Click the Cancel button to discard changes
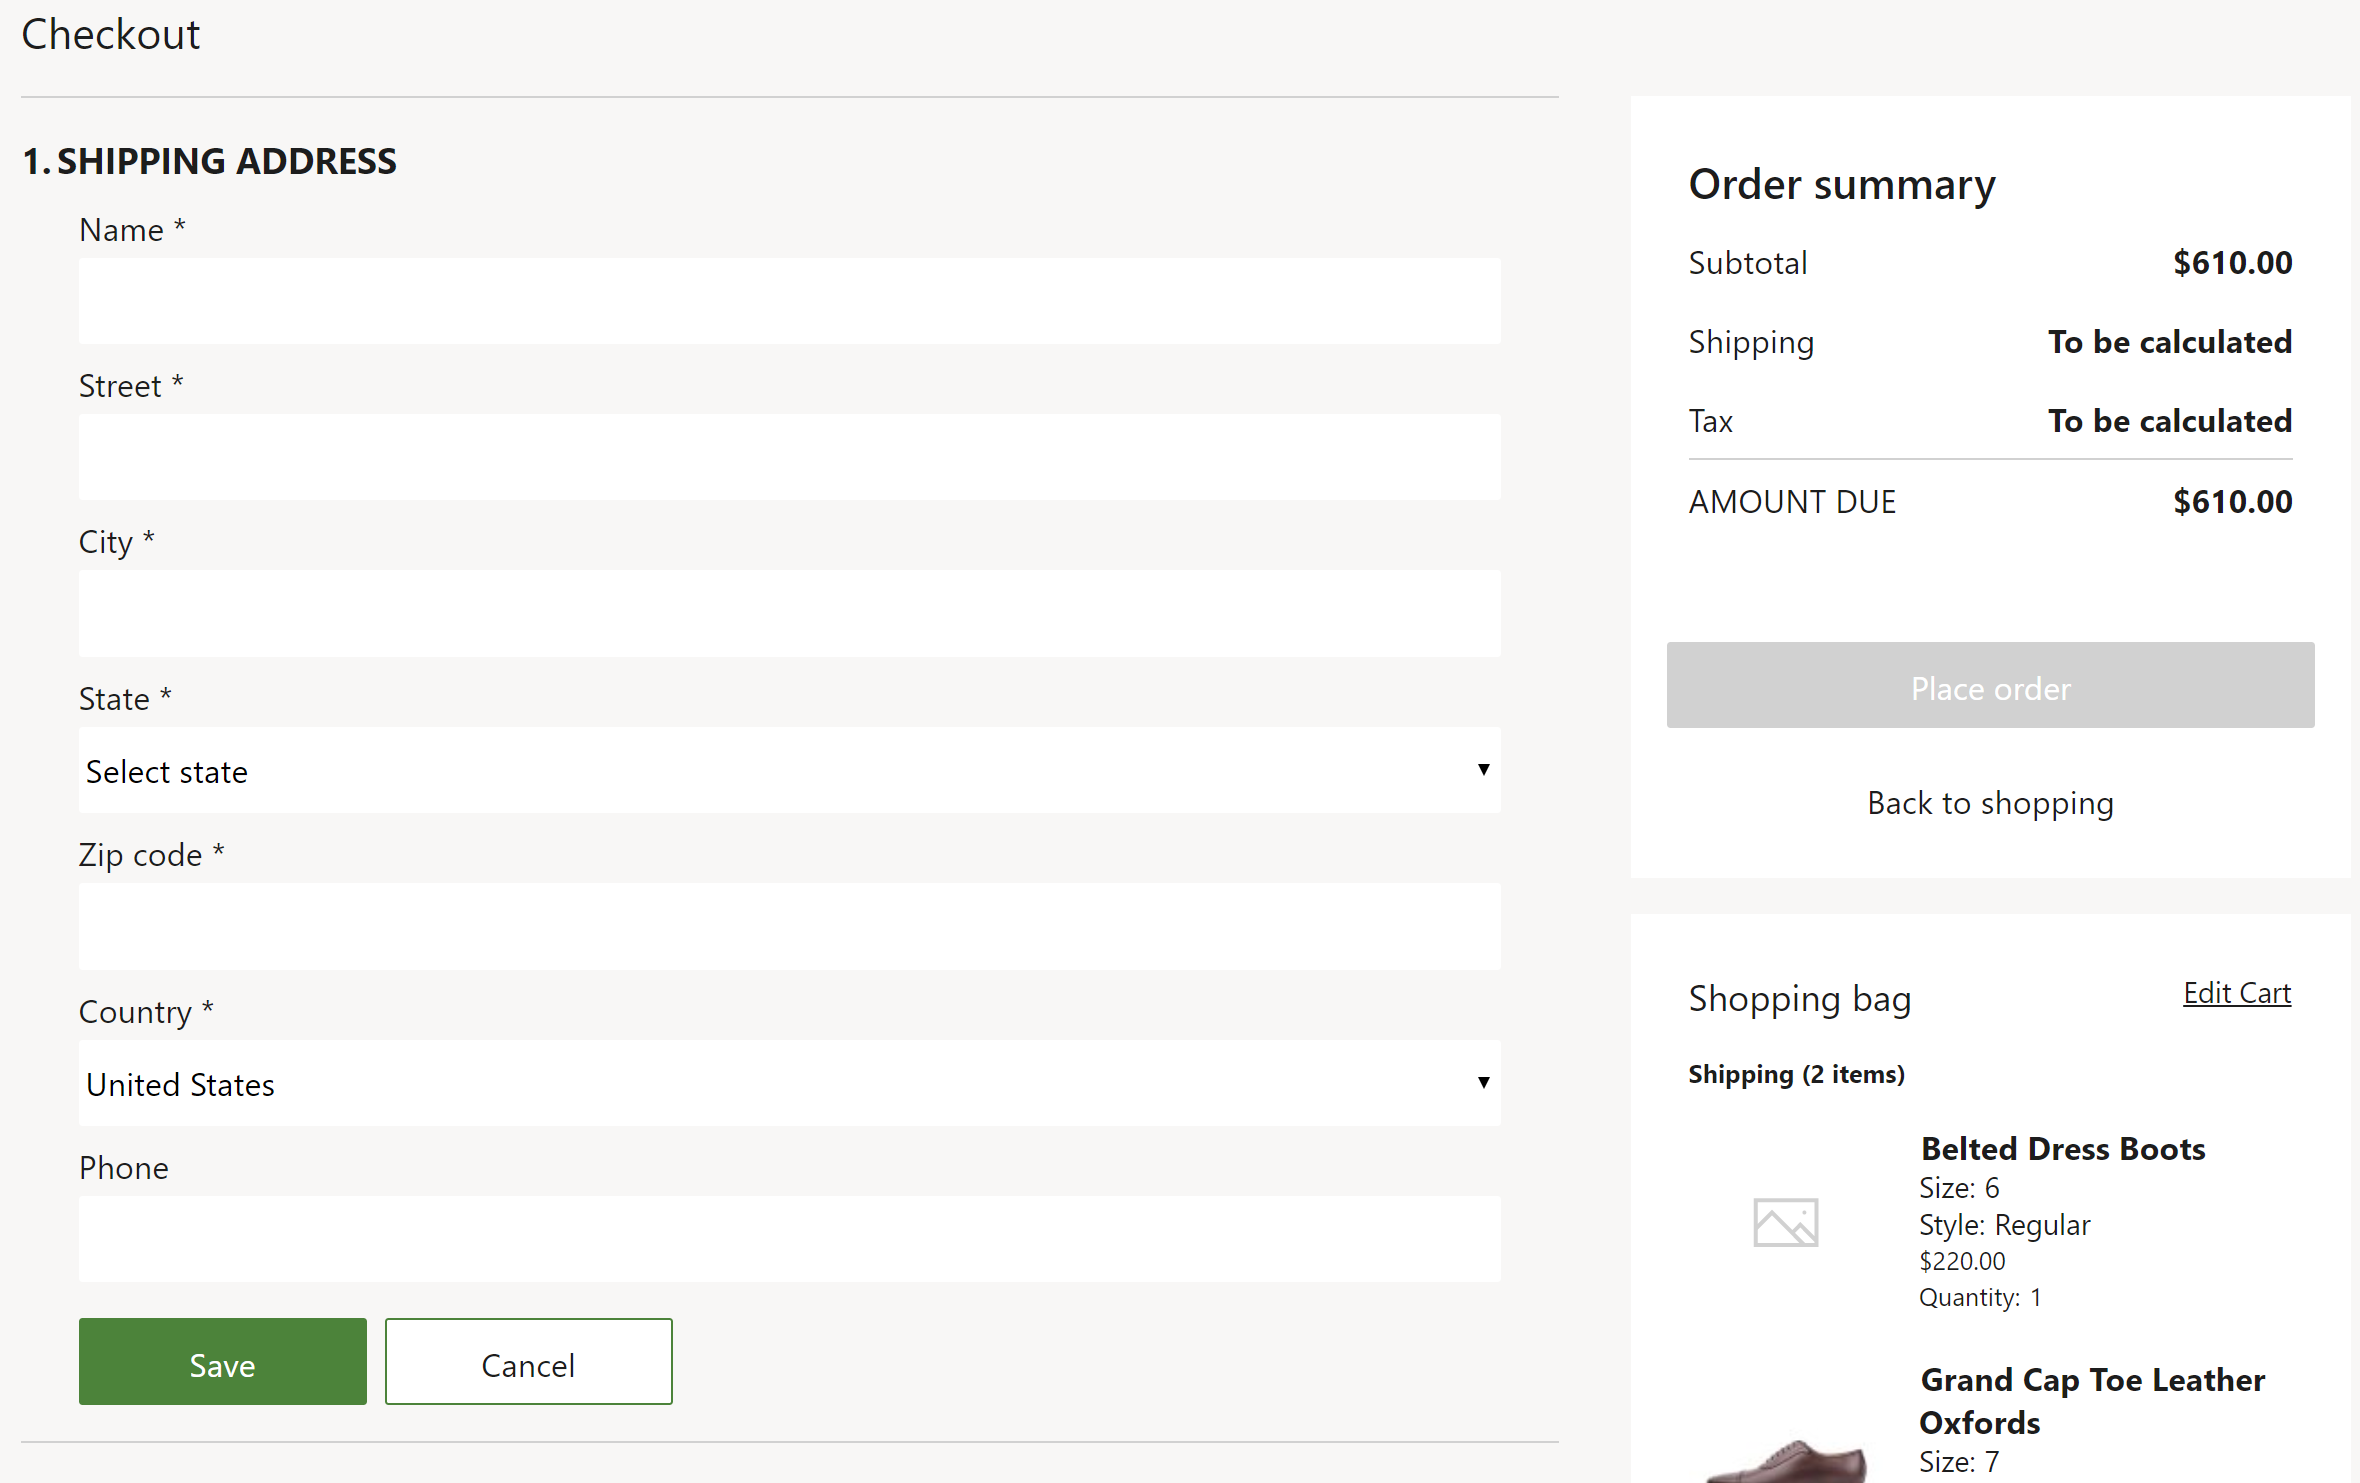2360x1483 pixels. pyautogui.click(x=526, y=1362)
